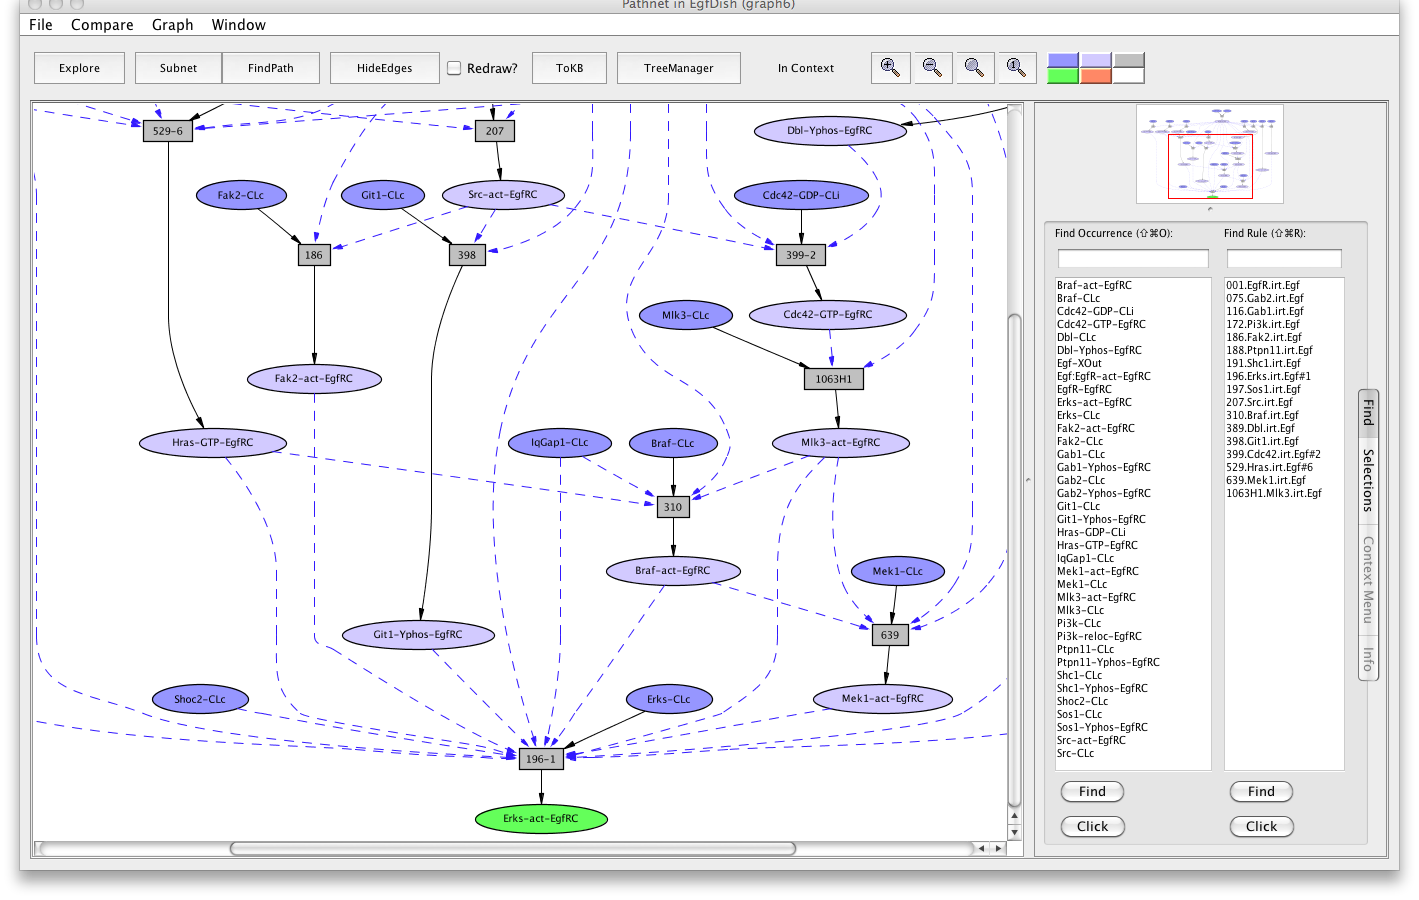Select rule node 310 in graph
This screenshot has height=900, width=1419.
pos(673,507)
